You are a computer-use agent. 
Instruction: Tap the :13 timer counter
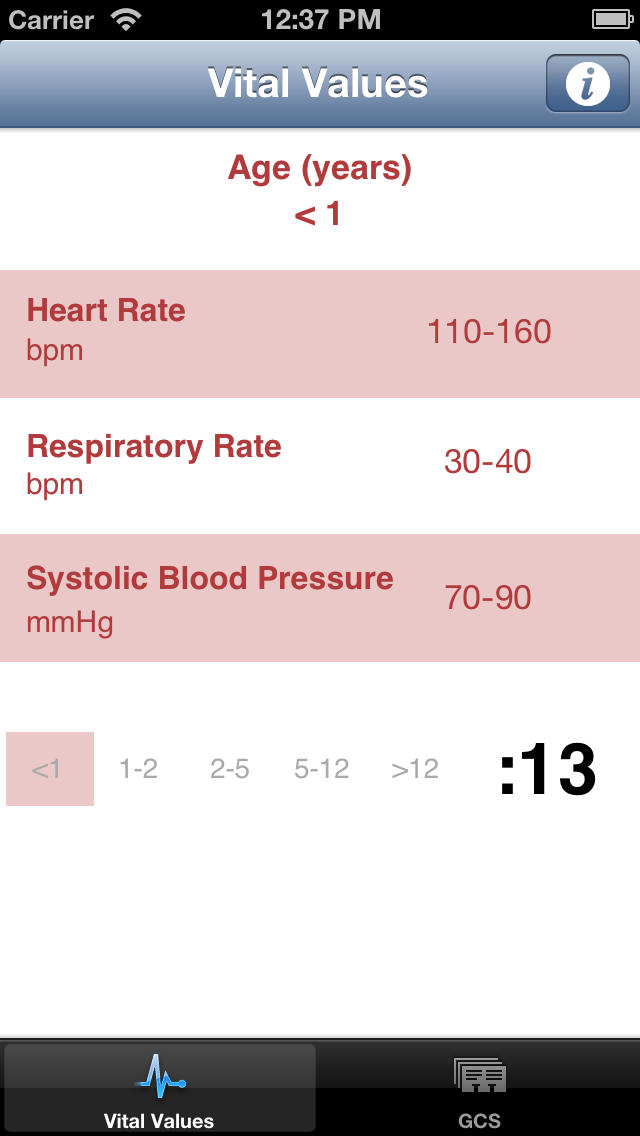547,770
